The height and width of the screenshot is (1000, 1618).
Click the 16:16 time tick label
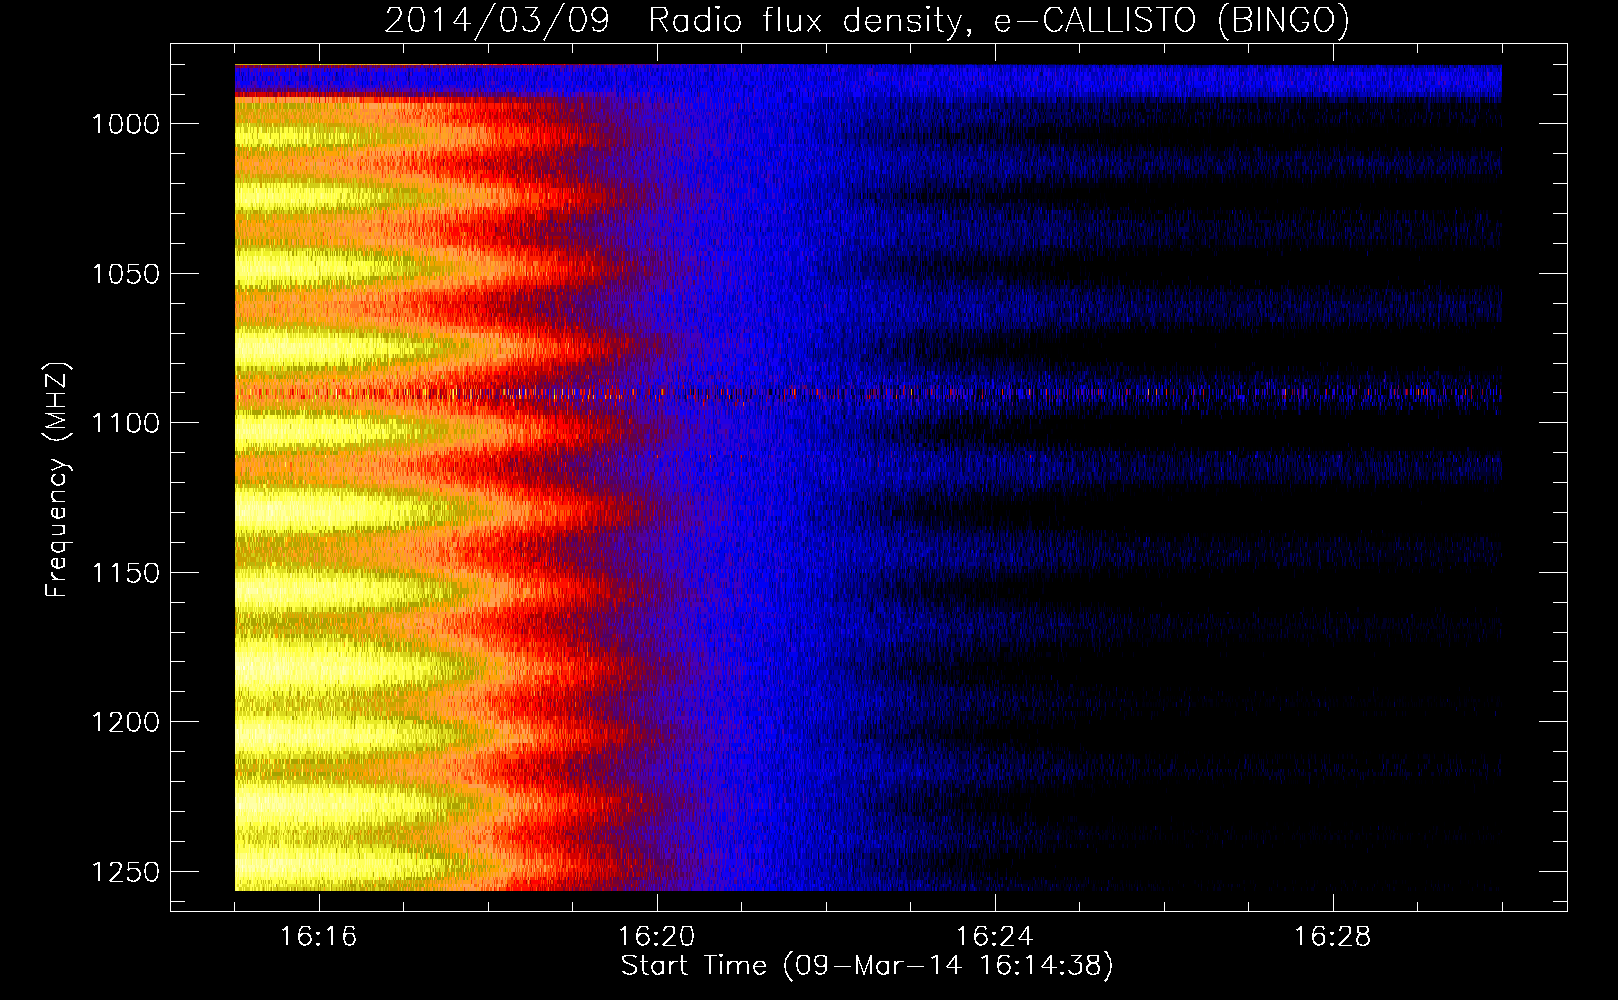point(319,937)
